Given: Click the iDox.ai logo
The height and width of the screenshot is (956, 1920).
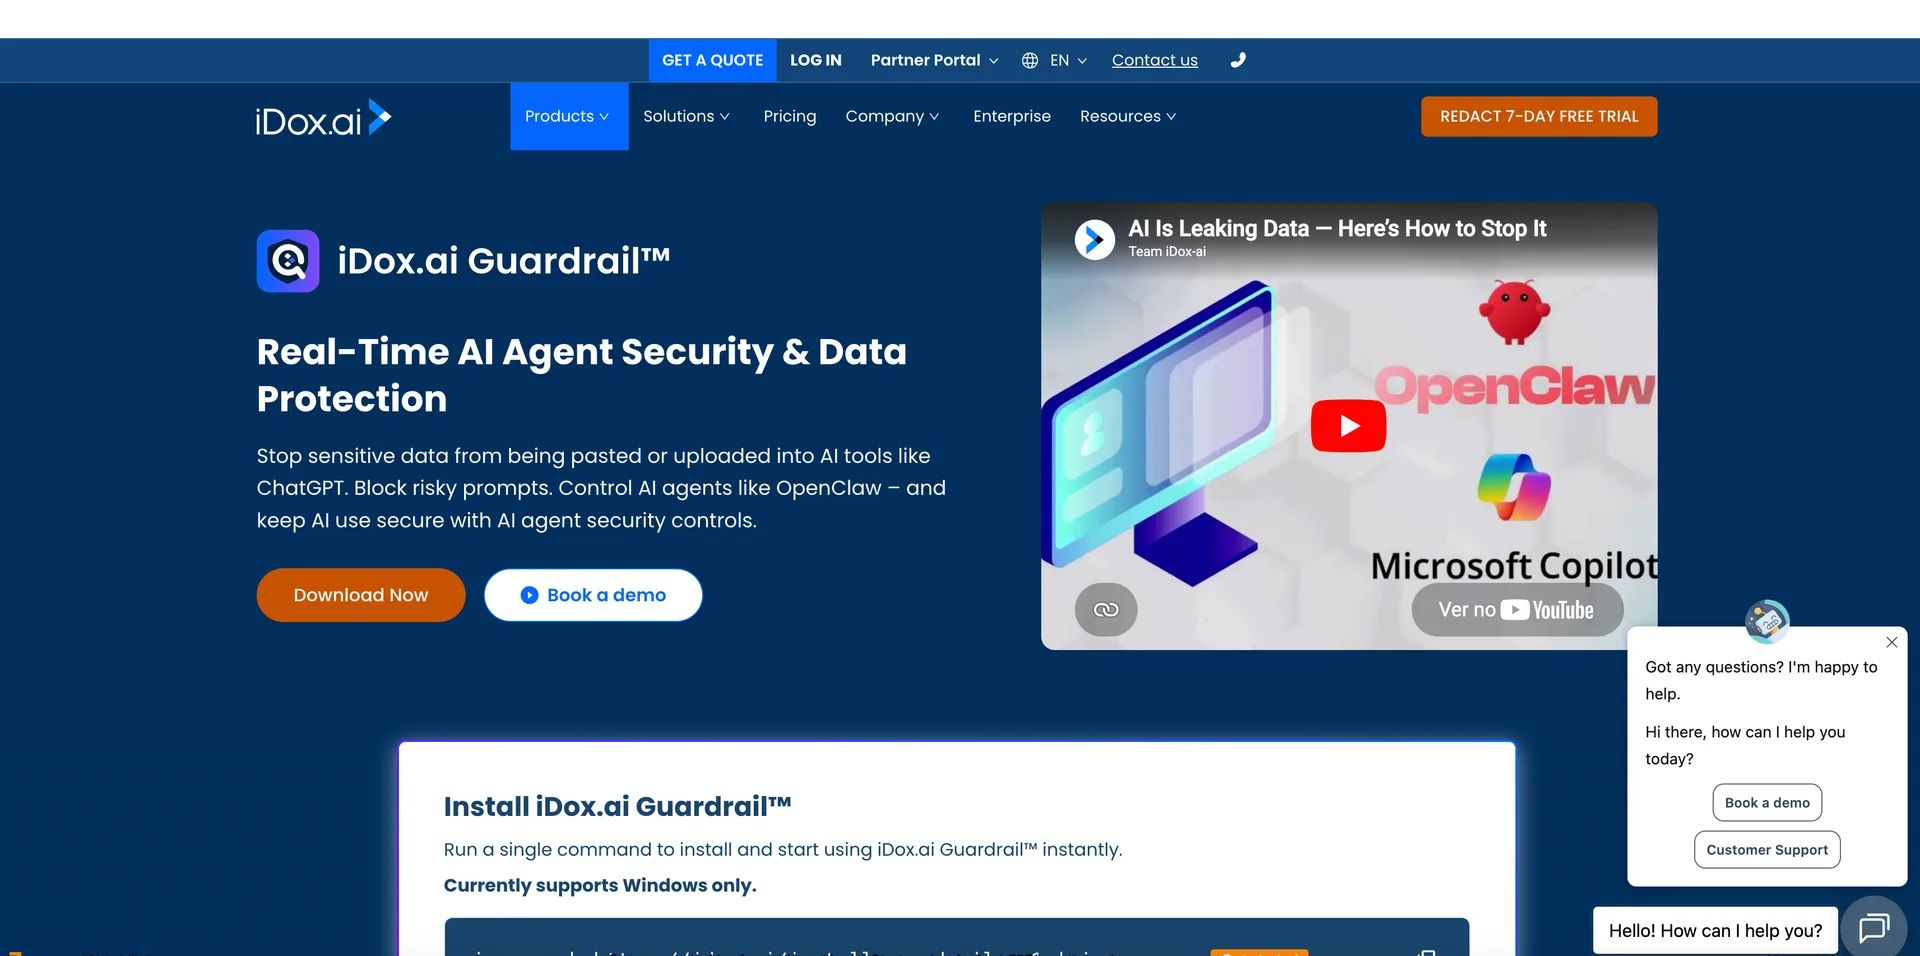Looking at the screenshot, I should tap(323, 118).
